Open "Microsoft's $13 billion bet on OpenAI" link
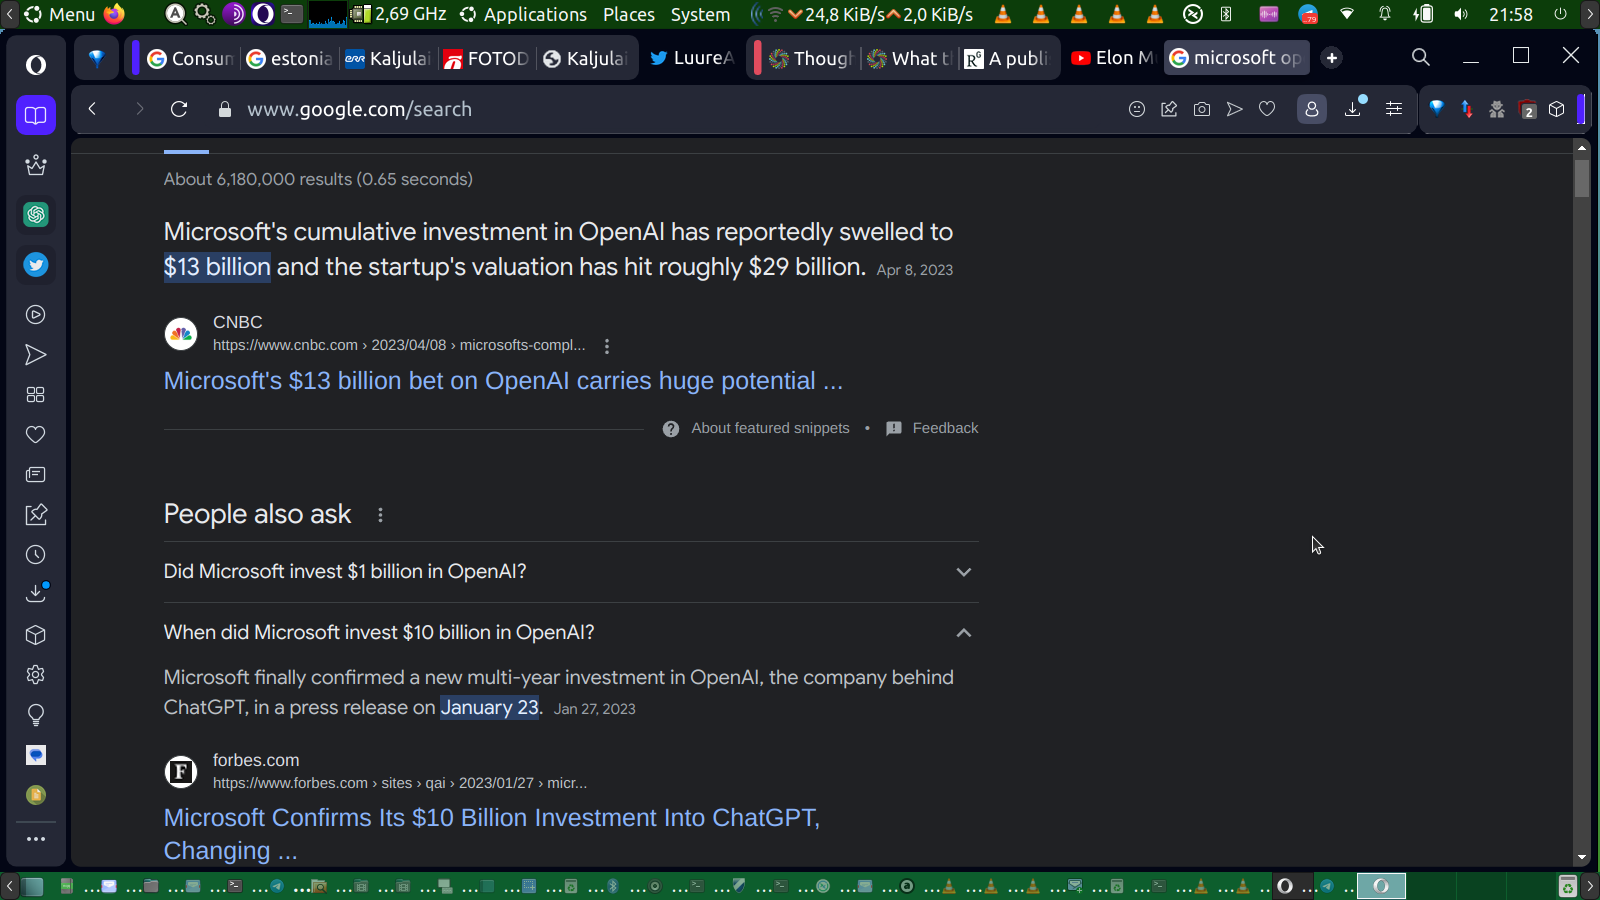This screenshot has width=1600, height=900. click(503, 381)
